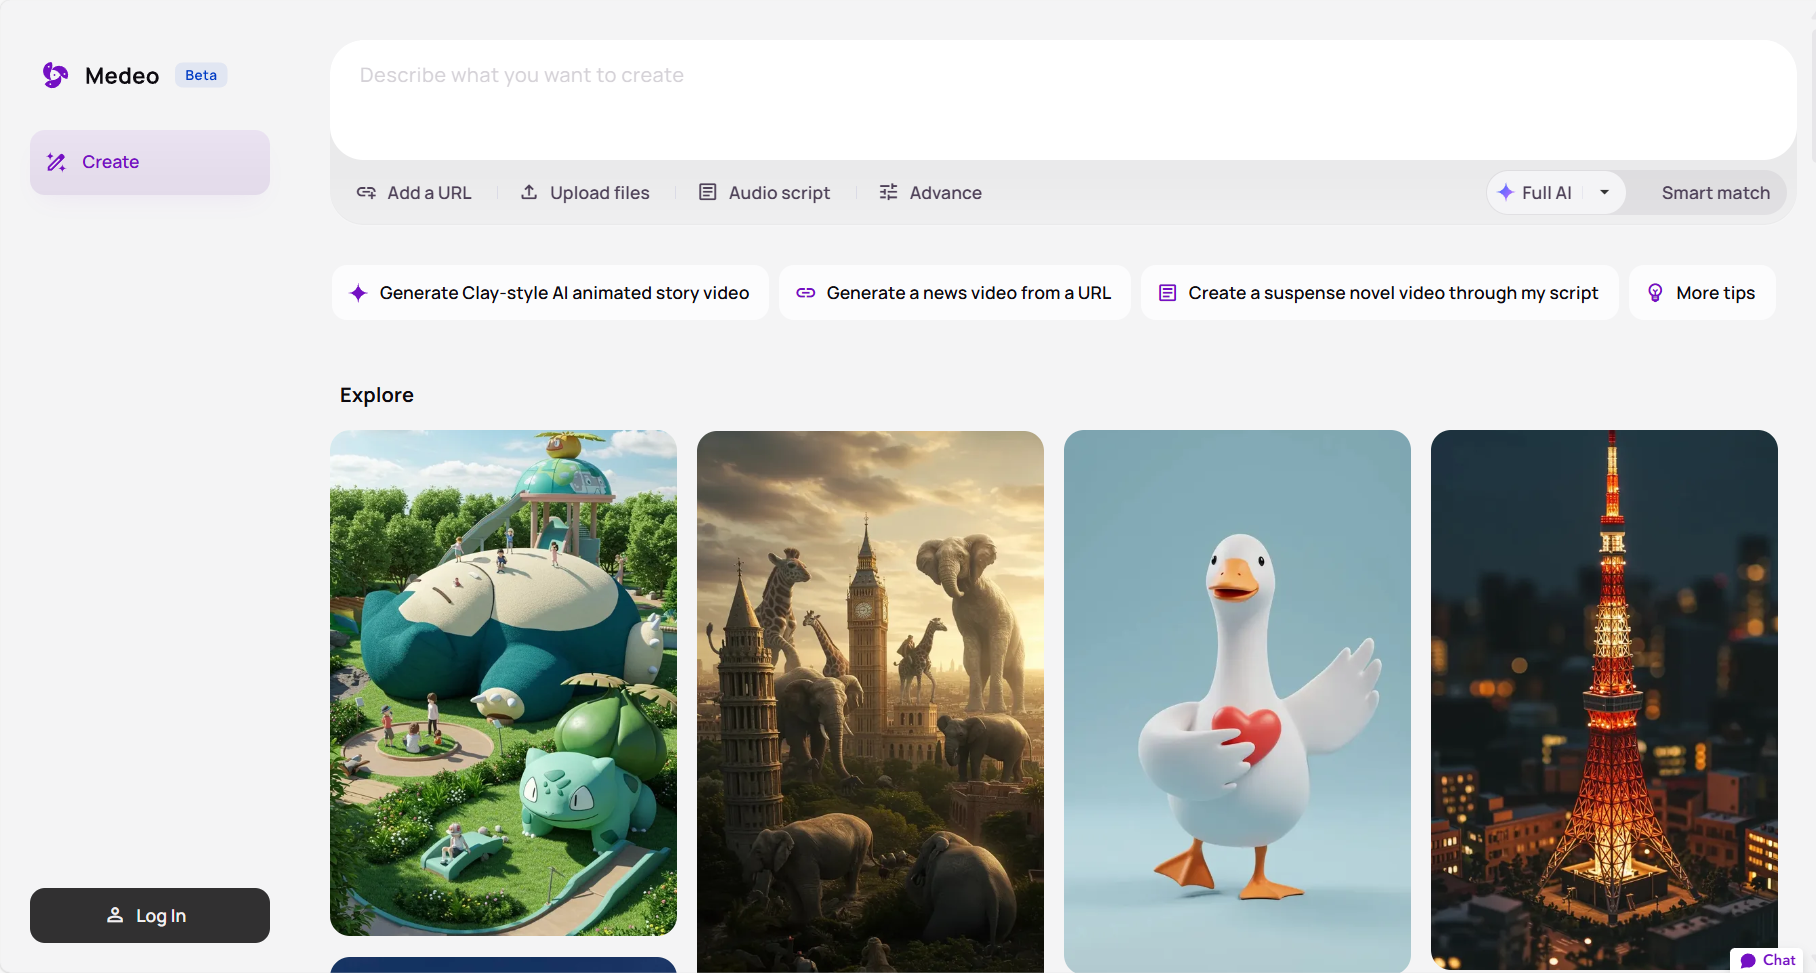The height and width of the screenshot is (973, 1816).
Task: Click the Medeo brand name text
Action: (122, 76)
